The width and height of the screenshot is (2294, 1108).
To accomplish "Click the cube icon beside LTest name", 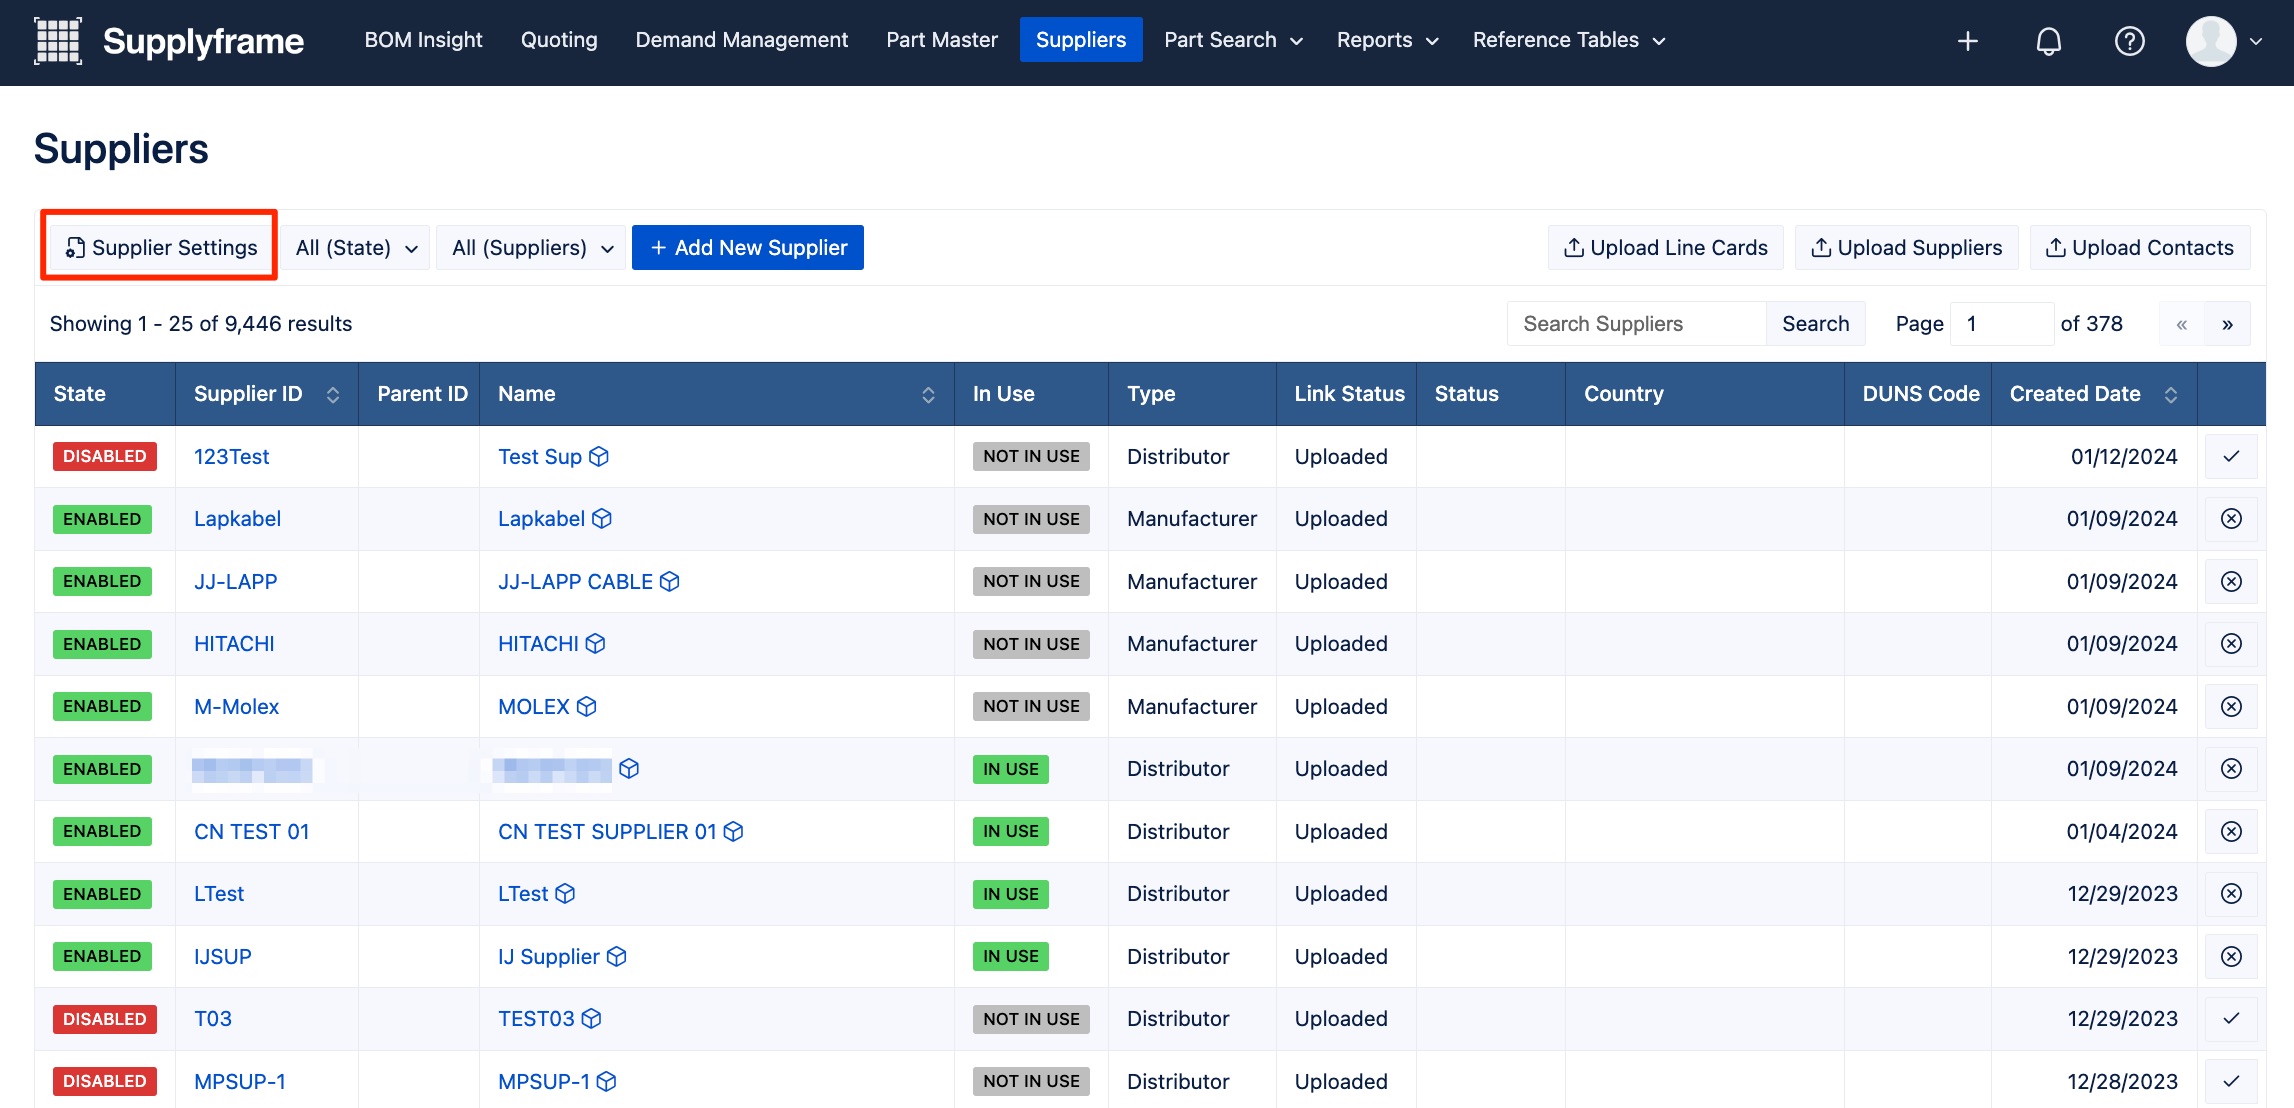I will click(x=566, y=893).
